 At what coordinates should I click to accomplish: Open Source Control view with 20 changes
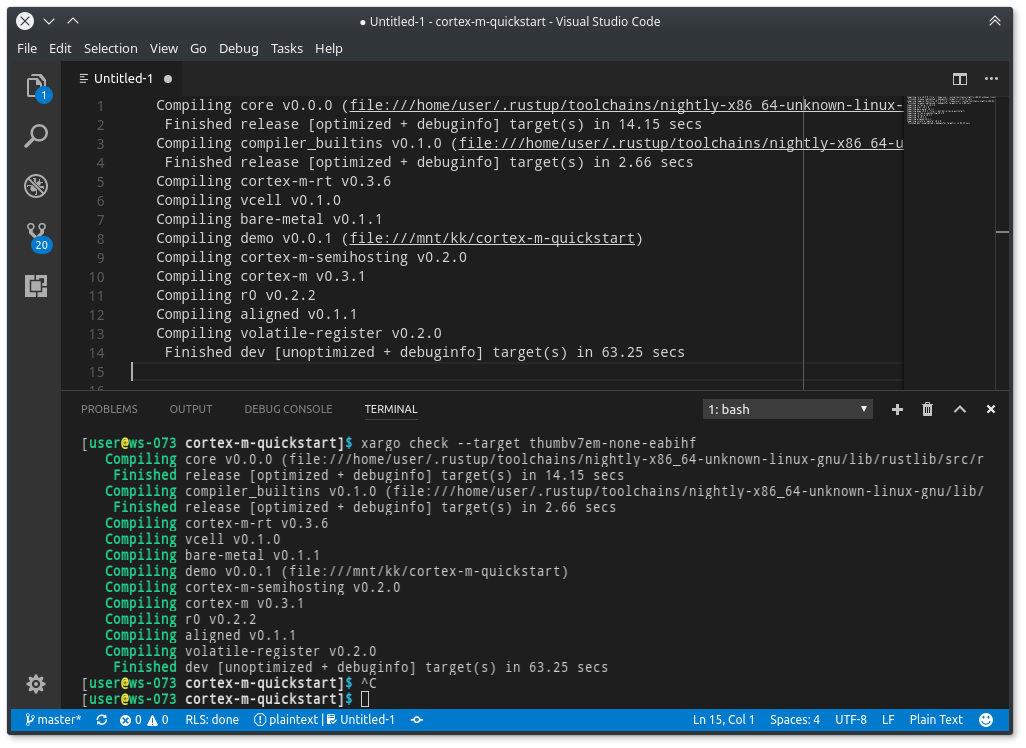(x=37, y=236)
